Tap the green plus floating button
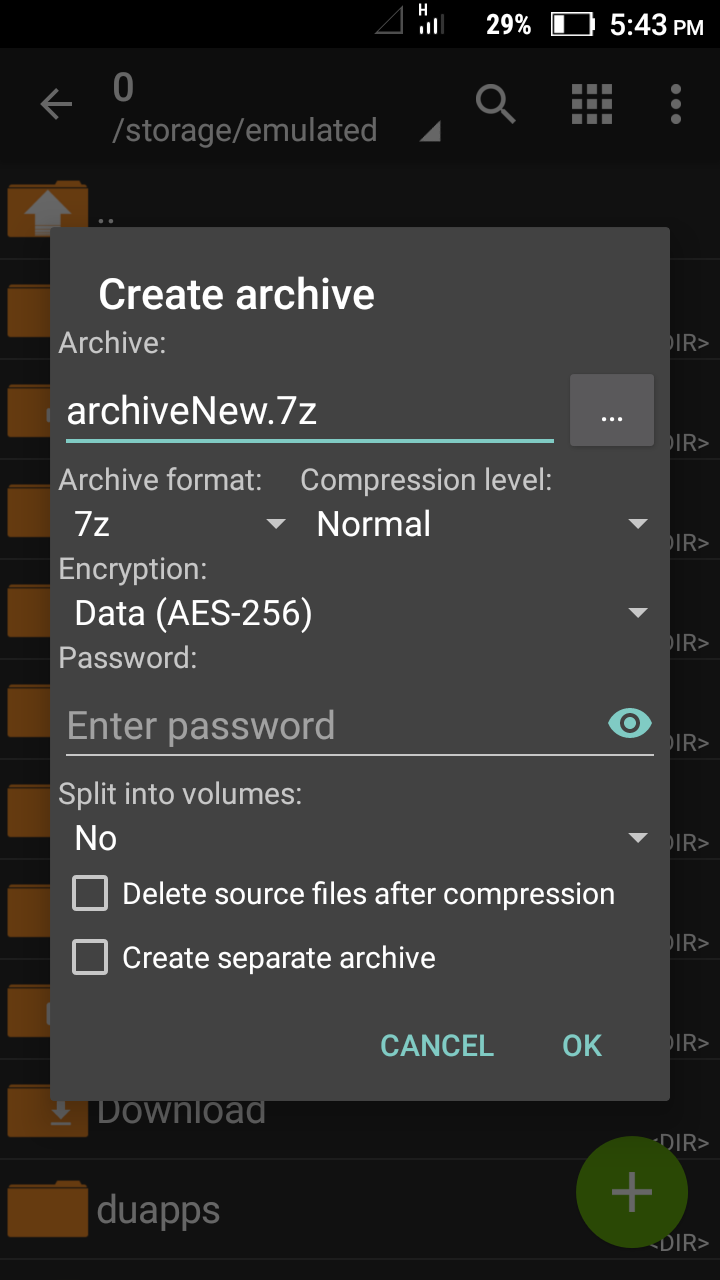The width and height of the screenshot is (720, 1280). [632, 1192]
